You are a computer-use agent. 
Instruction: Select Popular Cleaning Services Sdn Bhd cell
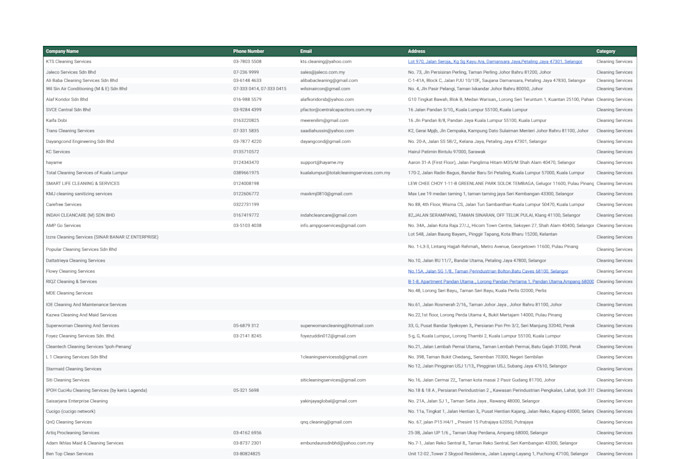point(81,249)
